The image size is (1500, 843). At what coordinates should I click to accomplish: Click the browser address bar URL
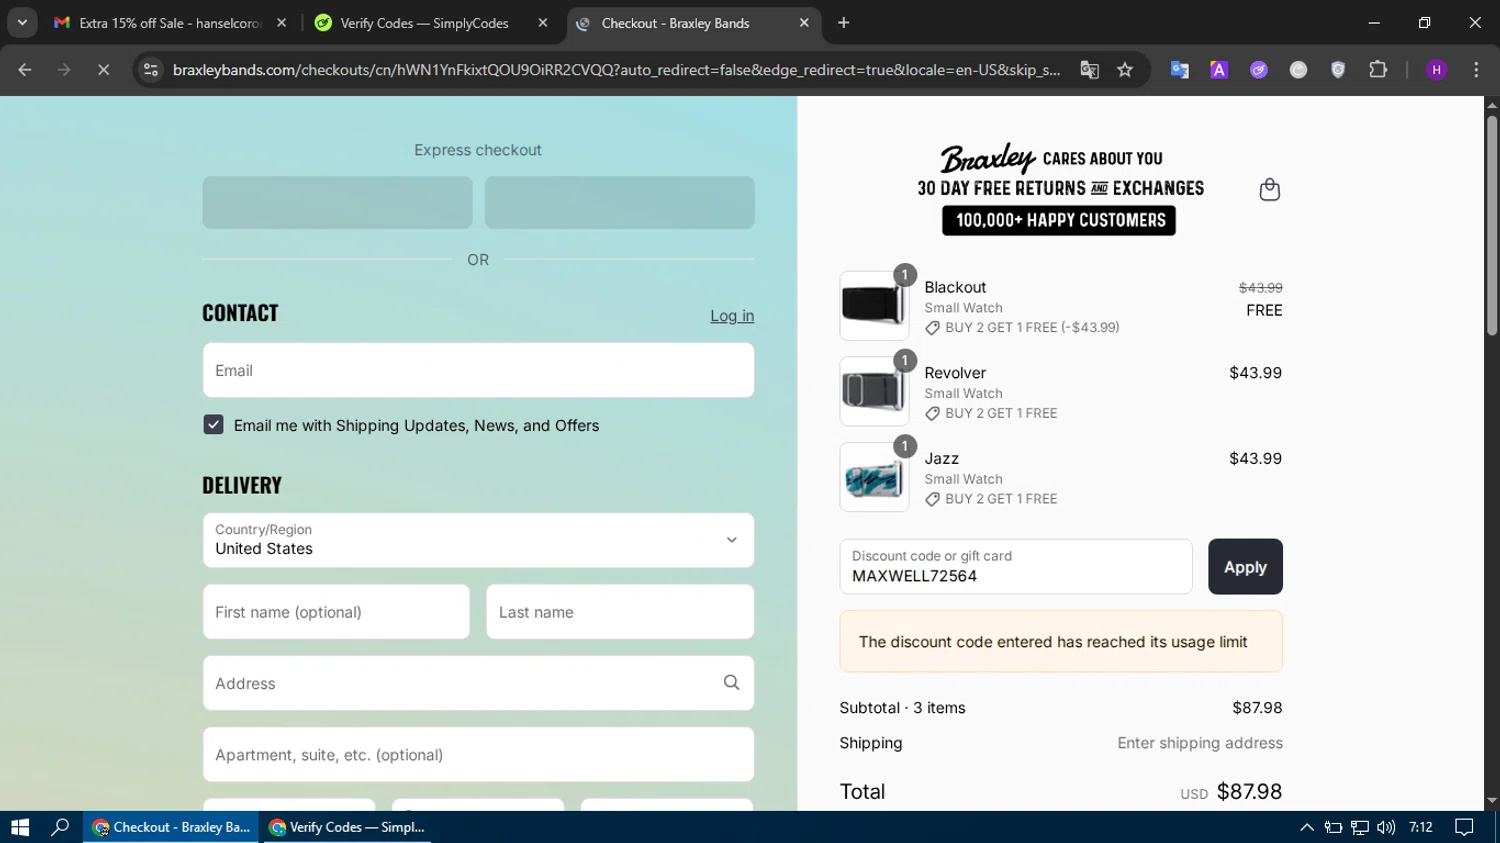pos(616,70)
